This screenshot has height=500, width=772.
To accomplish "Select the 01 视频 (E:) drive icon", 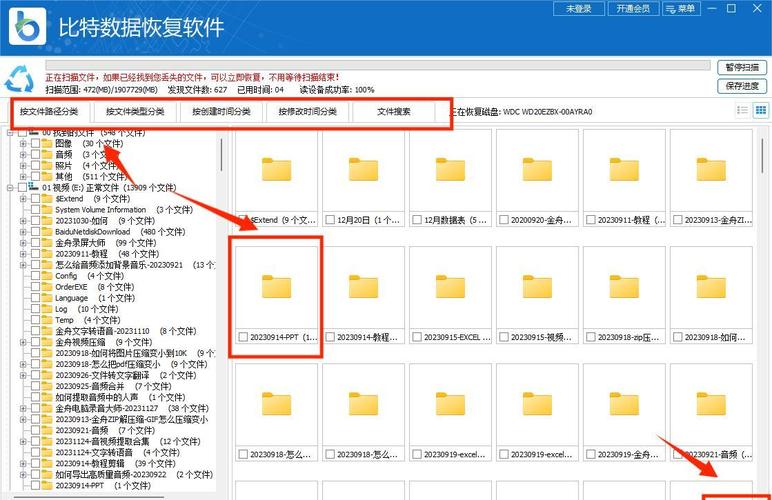I will (33, 187).
